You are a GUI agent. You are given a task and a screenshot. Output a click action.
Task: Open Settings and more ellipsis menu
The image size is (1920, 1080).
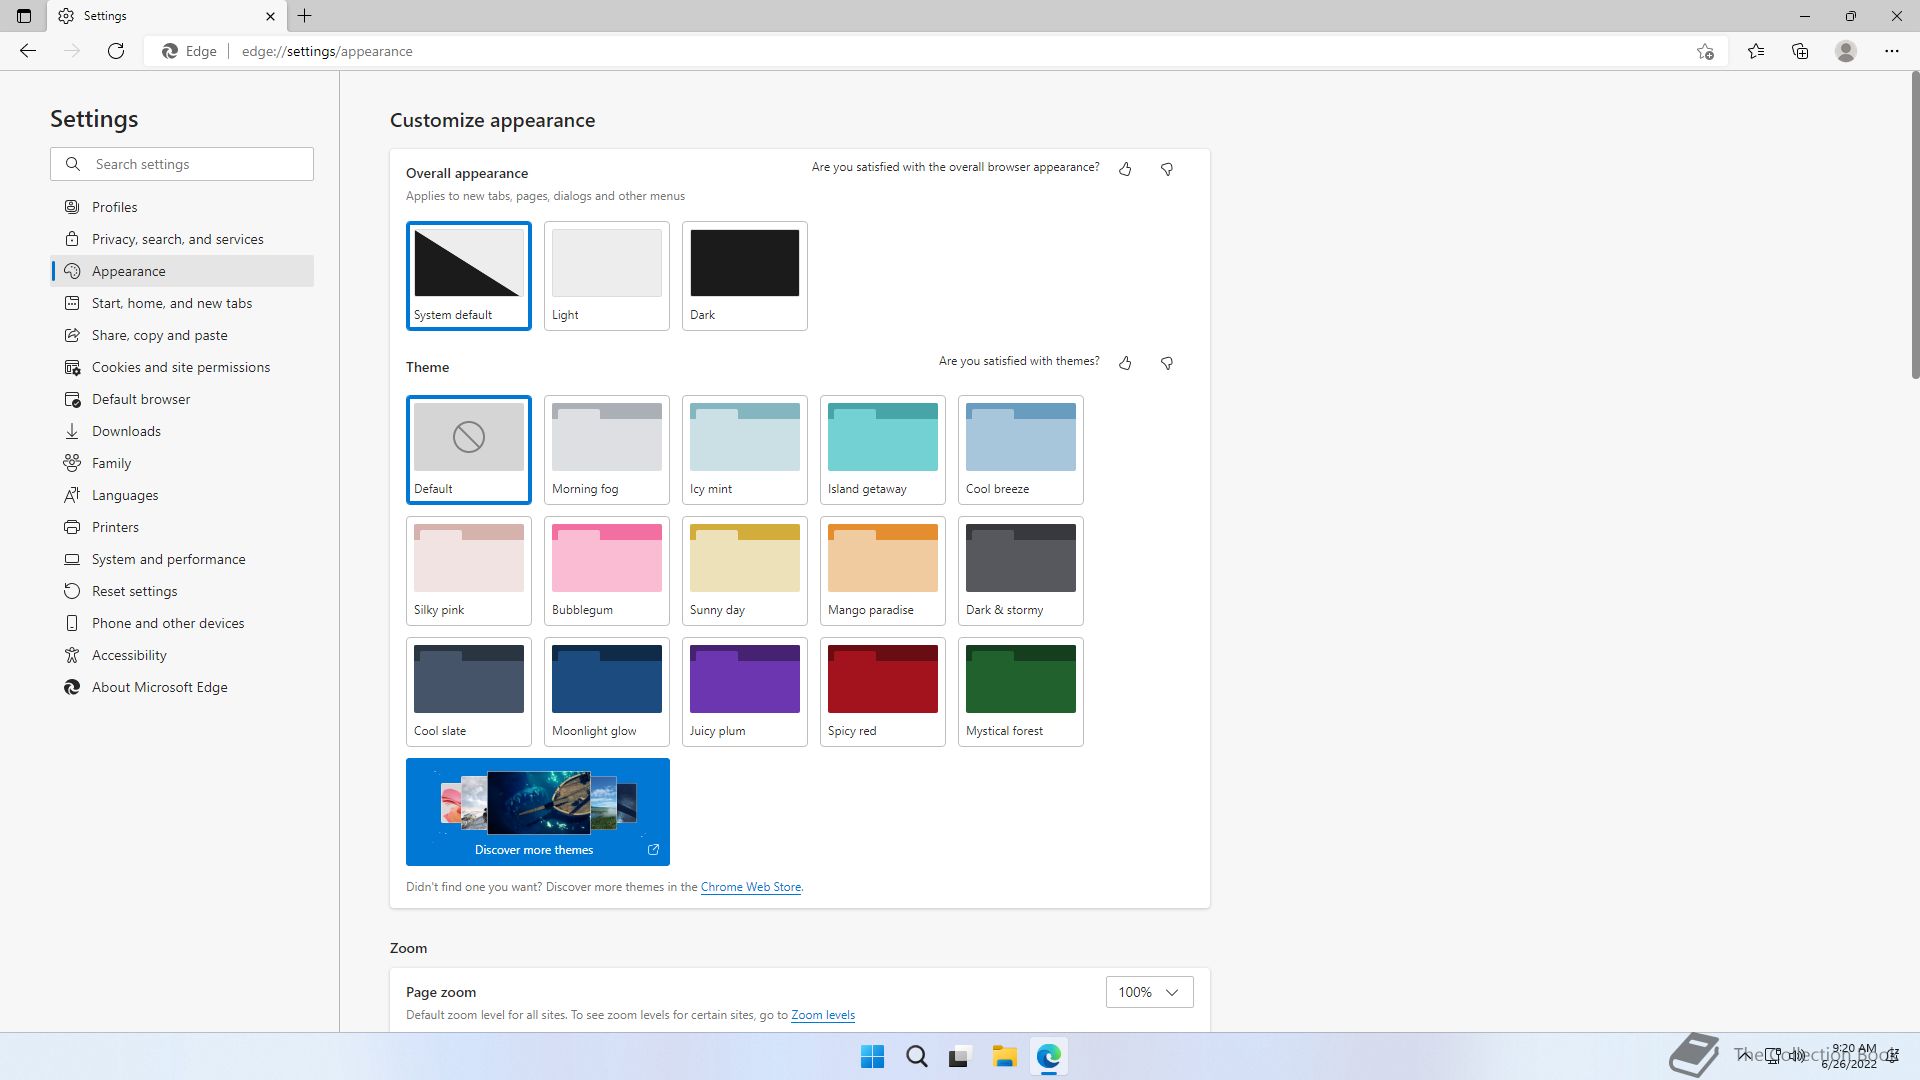(x=1891, y=51)
